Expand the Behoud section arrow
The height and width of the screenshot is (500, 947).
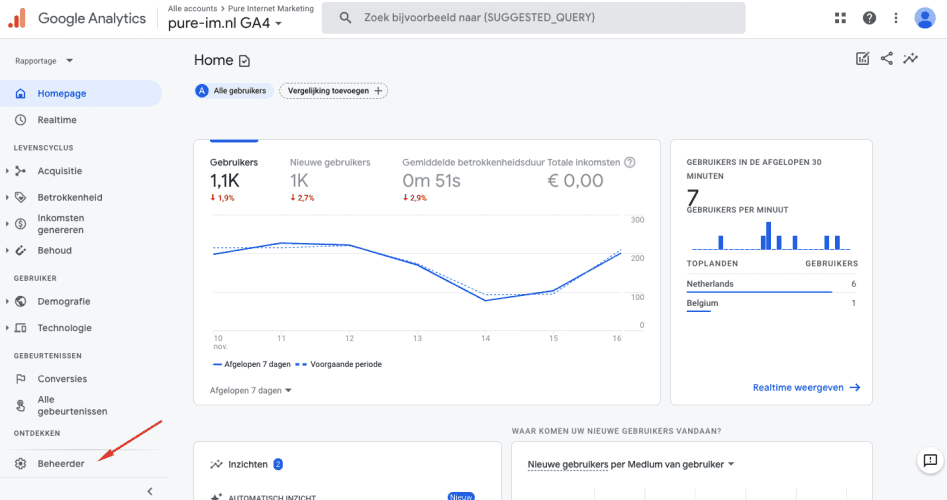[7, 251]
